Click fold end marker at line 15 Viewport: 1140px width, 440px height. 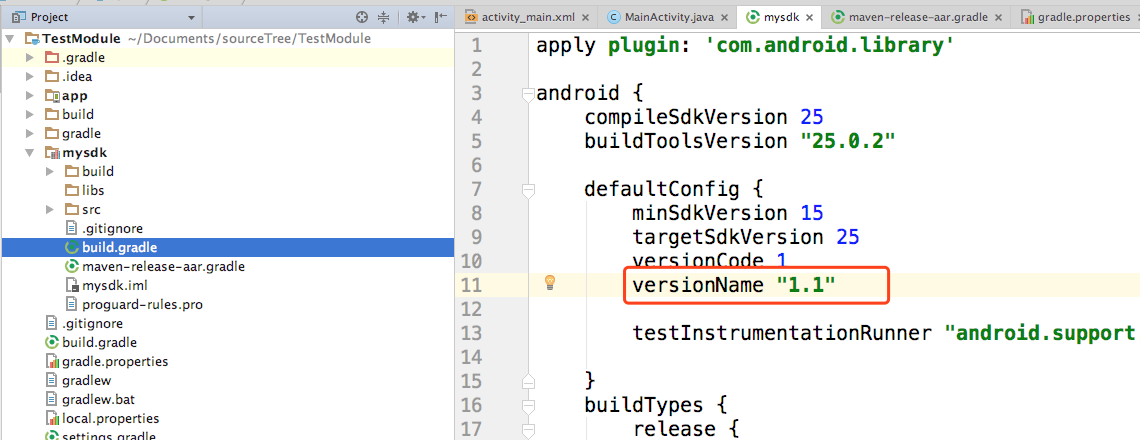coord(529,382)
